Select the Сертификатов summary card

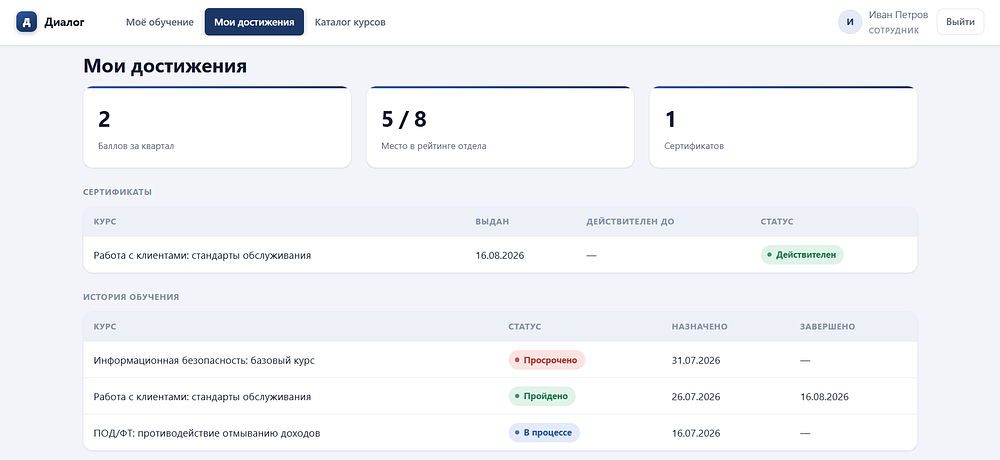(x=783, y=128)
